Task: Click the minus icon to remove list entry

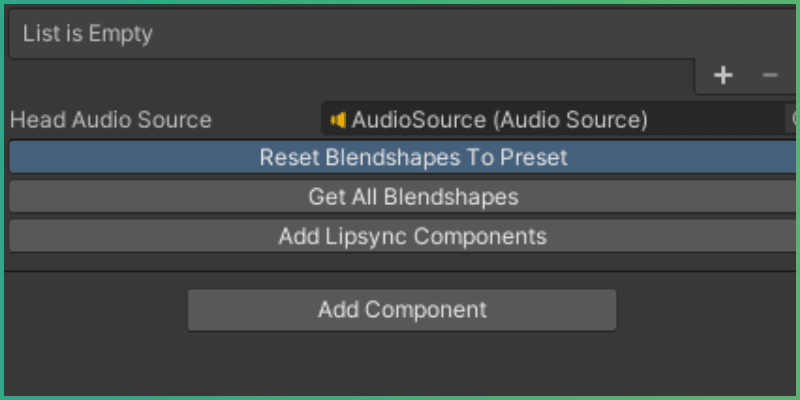Action: click(769, 76)
